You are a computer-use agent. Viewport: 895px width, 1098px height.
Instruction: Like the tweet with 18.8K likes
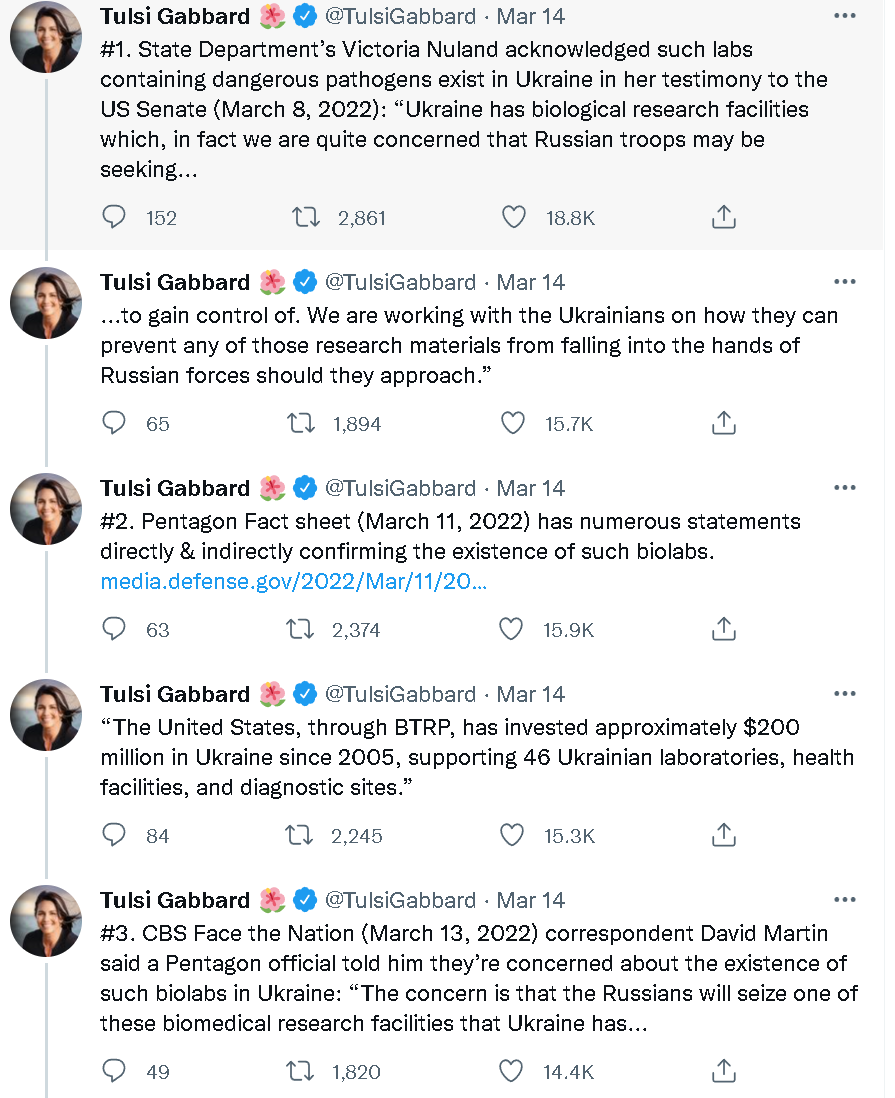[x=514, y=217]
